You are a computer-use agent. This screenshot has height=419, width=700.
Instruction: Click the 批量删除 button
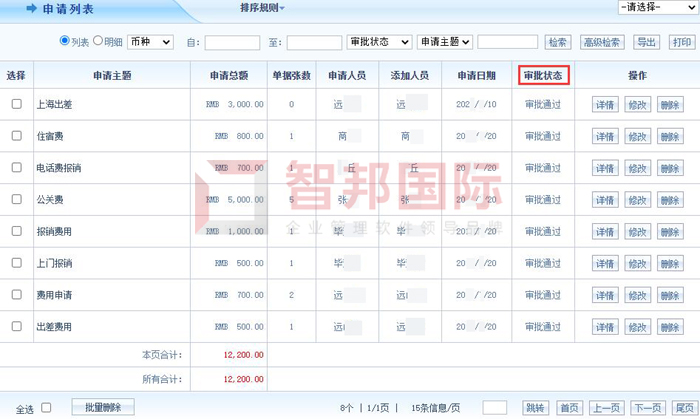(x=103, y=407)
